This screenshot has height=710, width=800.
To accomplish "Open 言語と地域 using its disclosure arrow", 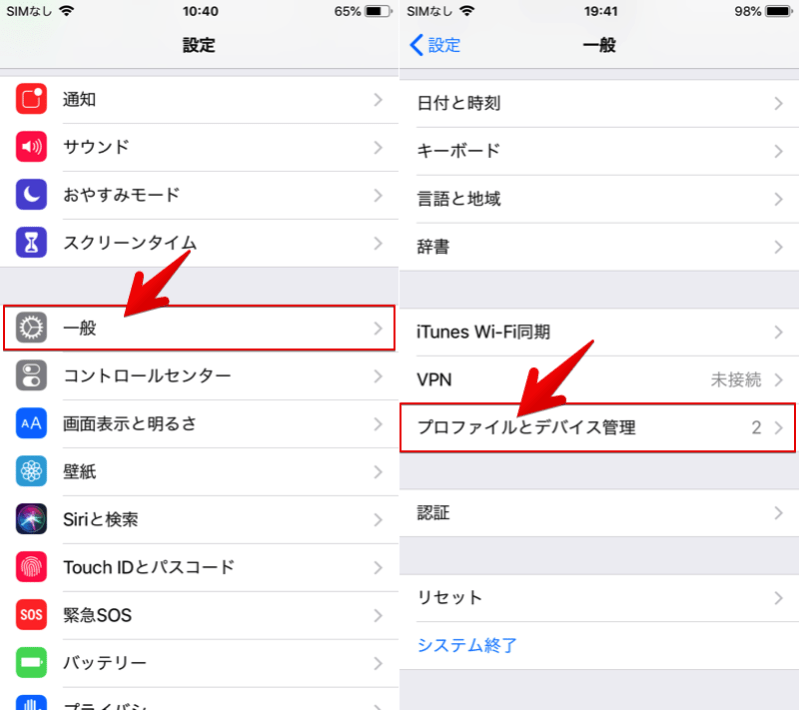I will 779,199.
